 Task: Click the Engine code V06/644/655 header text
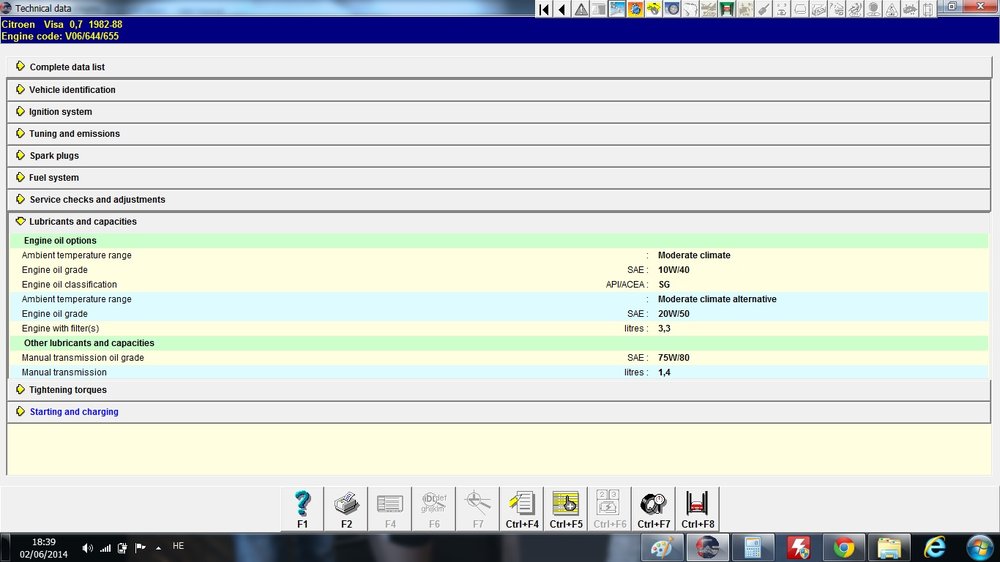tap(60, 36)
